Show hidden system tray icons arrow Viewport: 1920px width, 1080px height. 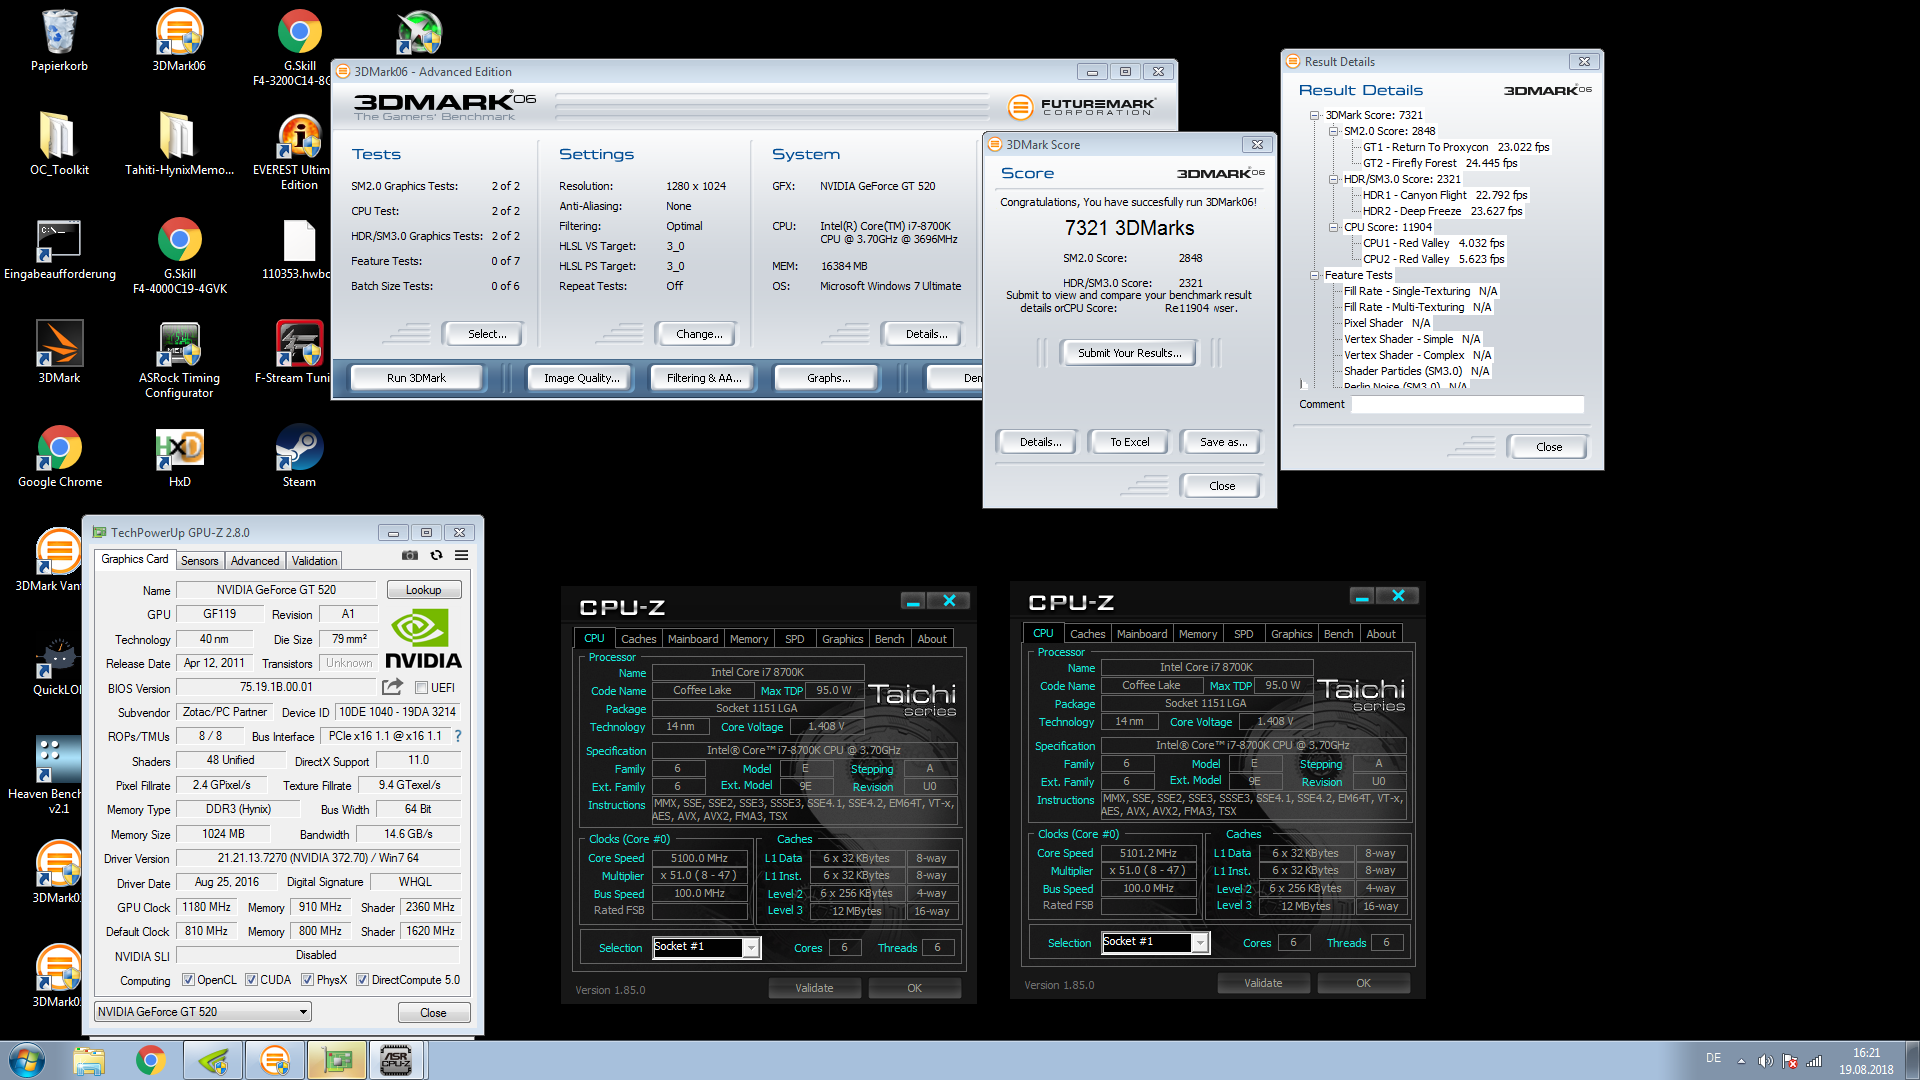[x=1741, y=1061]
